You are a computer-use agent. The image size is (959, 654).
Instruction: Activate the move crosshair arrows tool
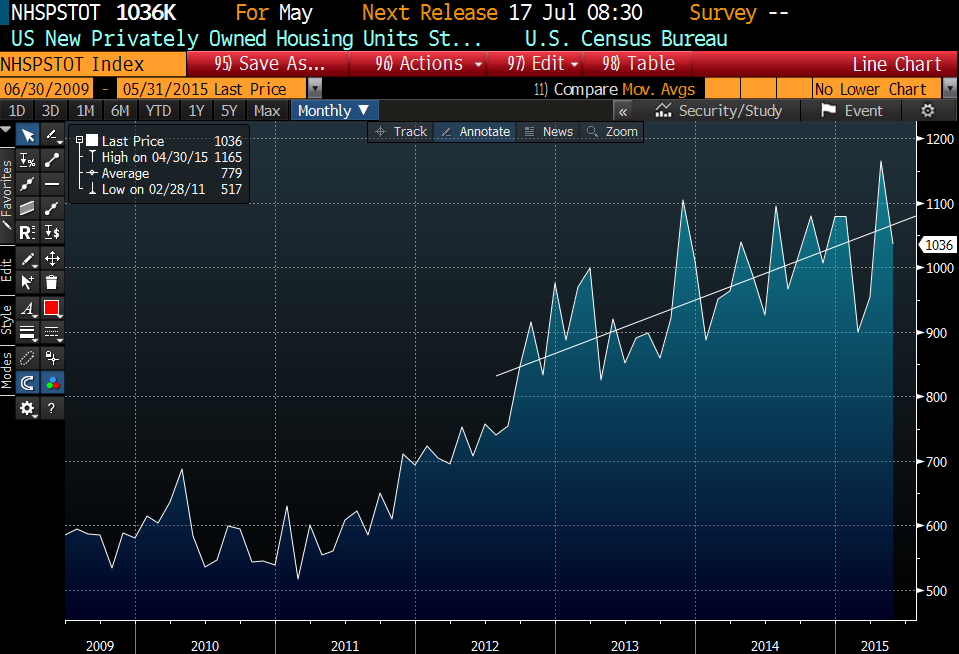[x=52, y=258]
